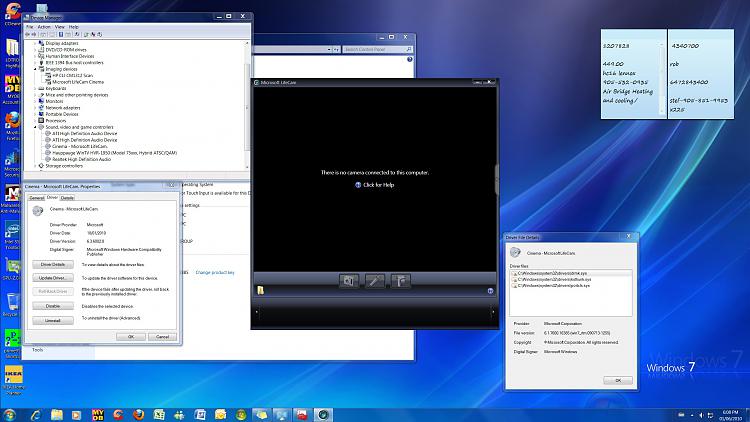The width and height of the screenshot is (750, 422).
Task: Select Realtek High Definition Audio device
Action: point(81,159)
